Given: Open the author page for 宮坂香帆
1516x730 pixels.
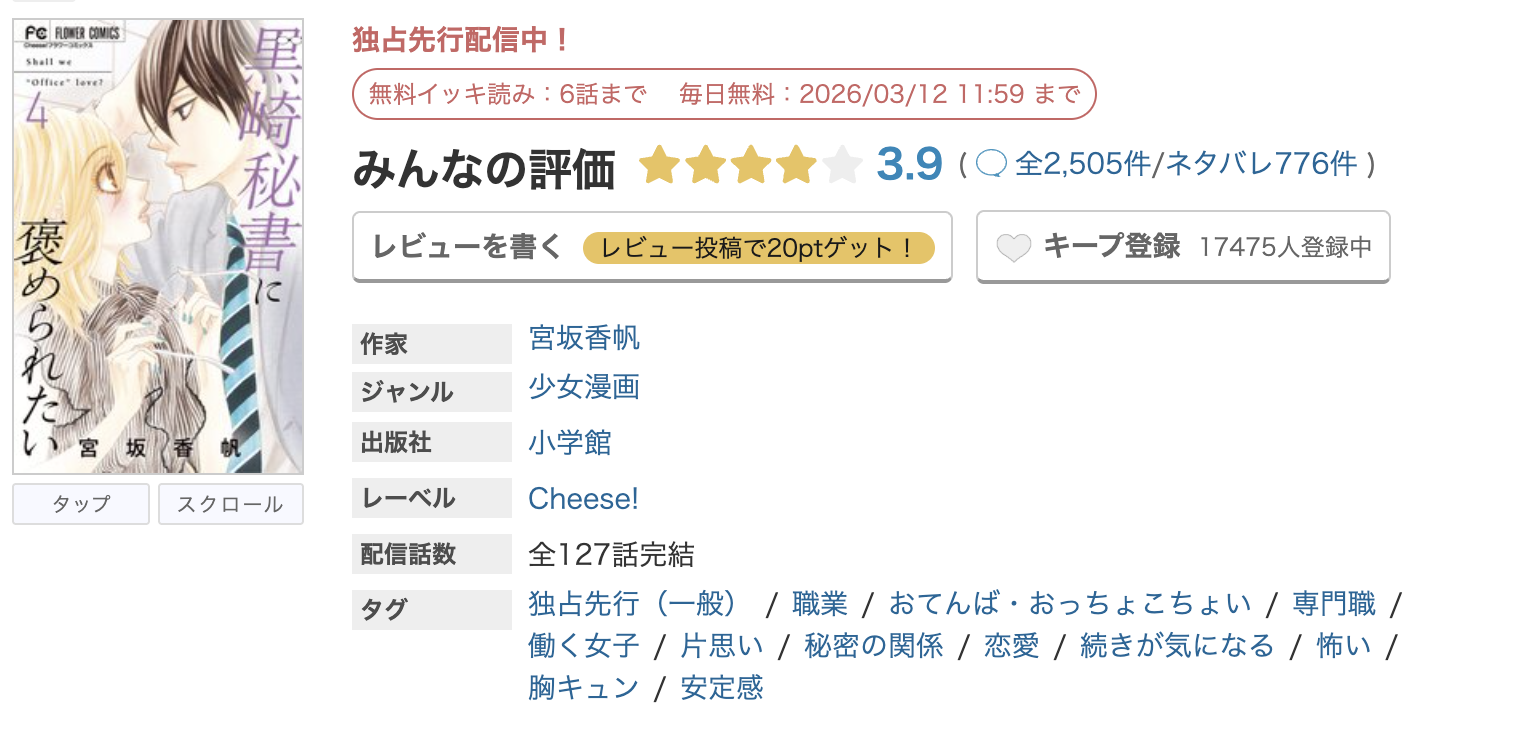Looking at the screenshot, I should click(x=584, y=339).
